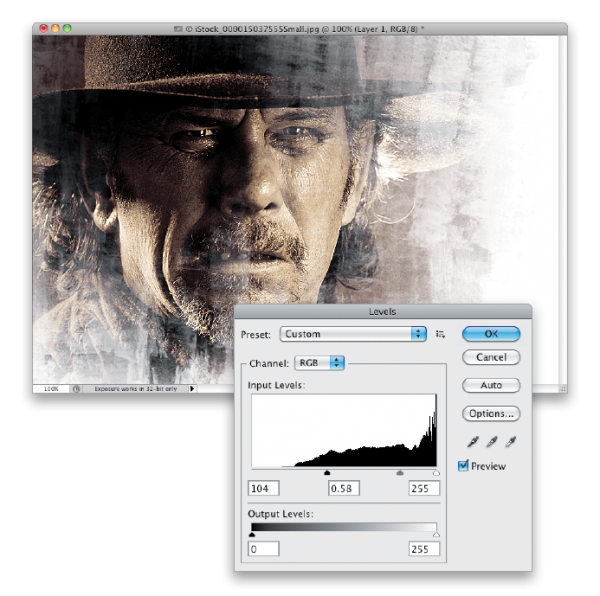
Task: Open the Preset dropdown set to Custom
Action: [x=352, y=334]
